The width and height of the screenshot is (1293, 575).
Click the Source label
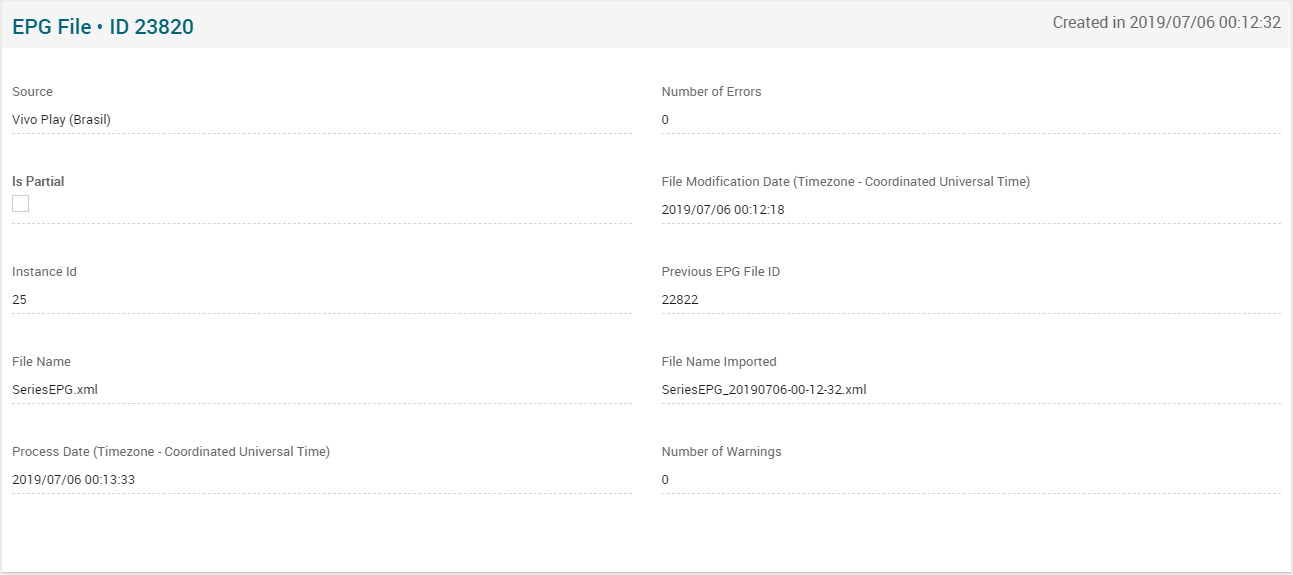click(32, 92)
